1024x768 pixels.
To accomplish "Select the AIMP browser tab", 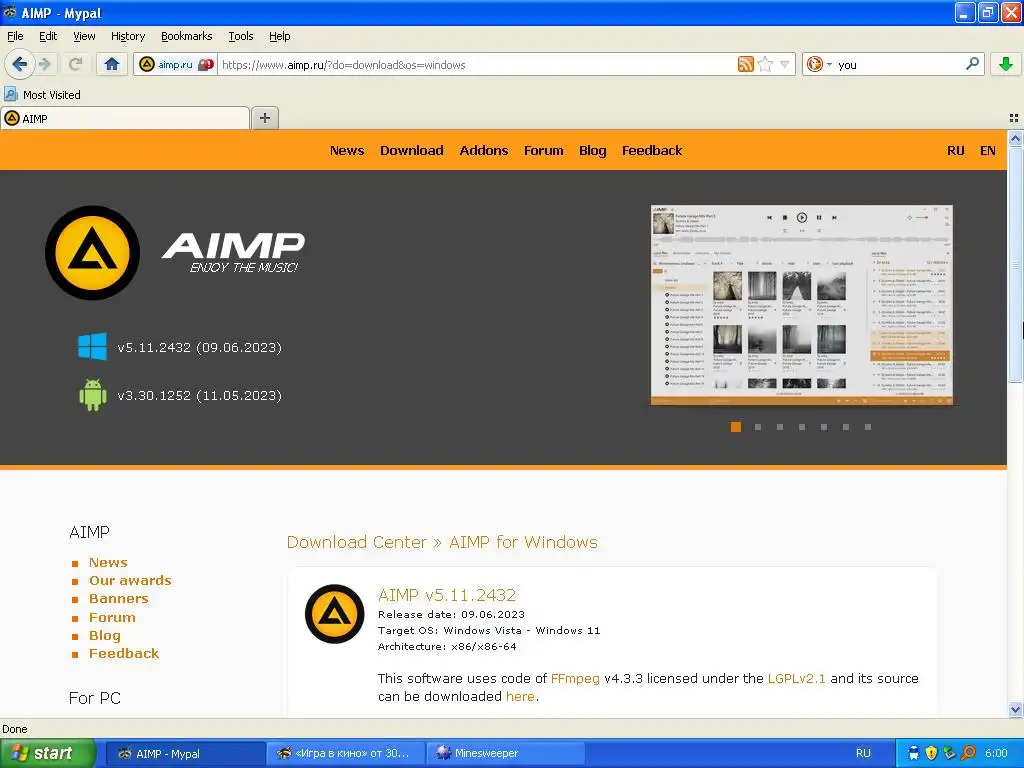I will pyautogui.click(x=125, y=118).
